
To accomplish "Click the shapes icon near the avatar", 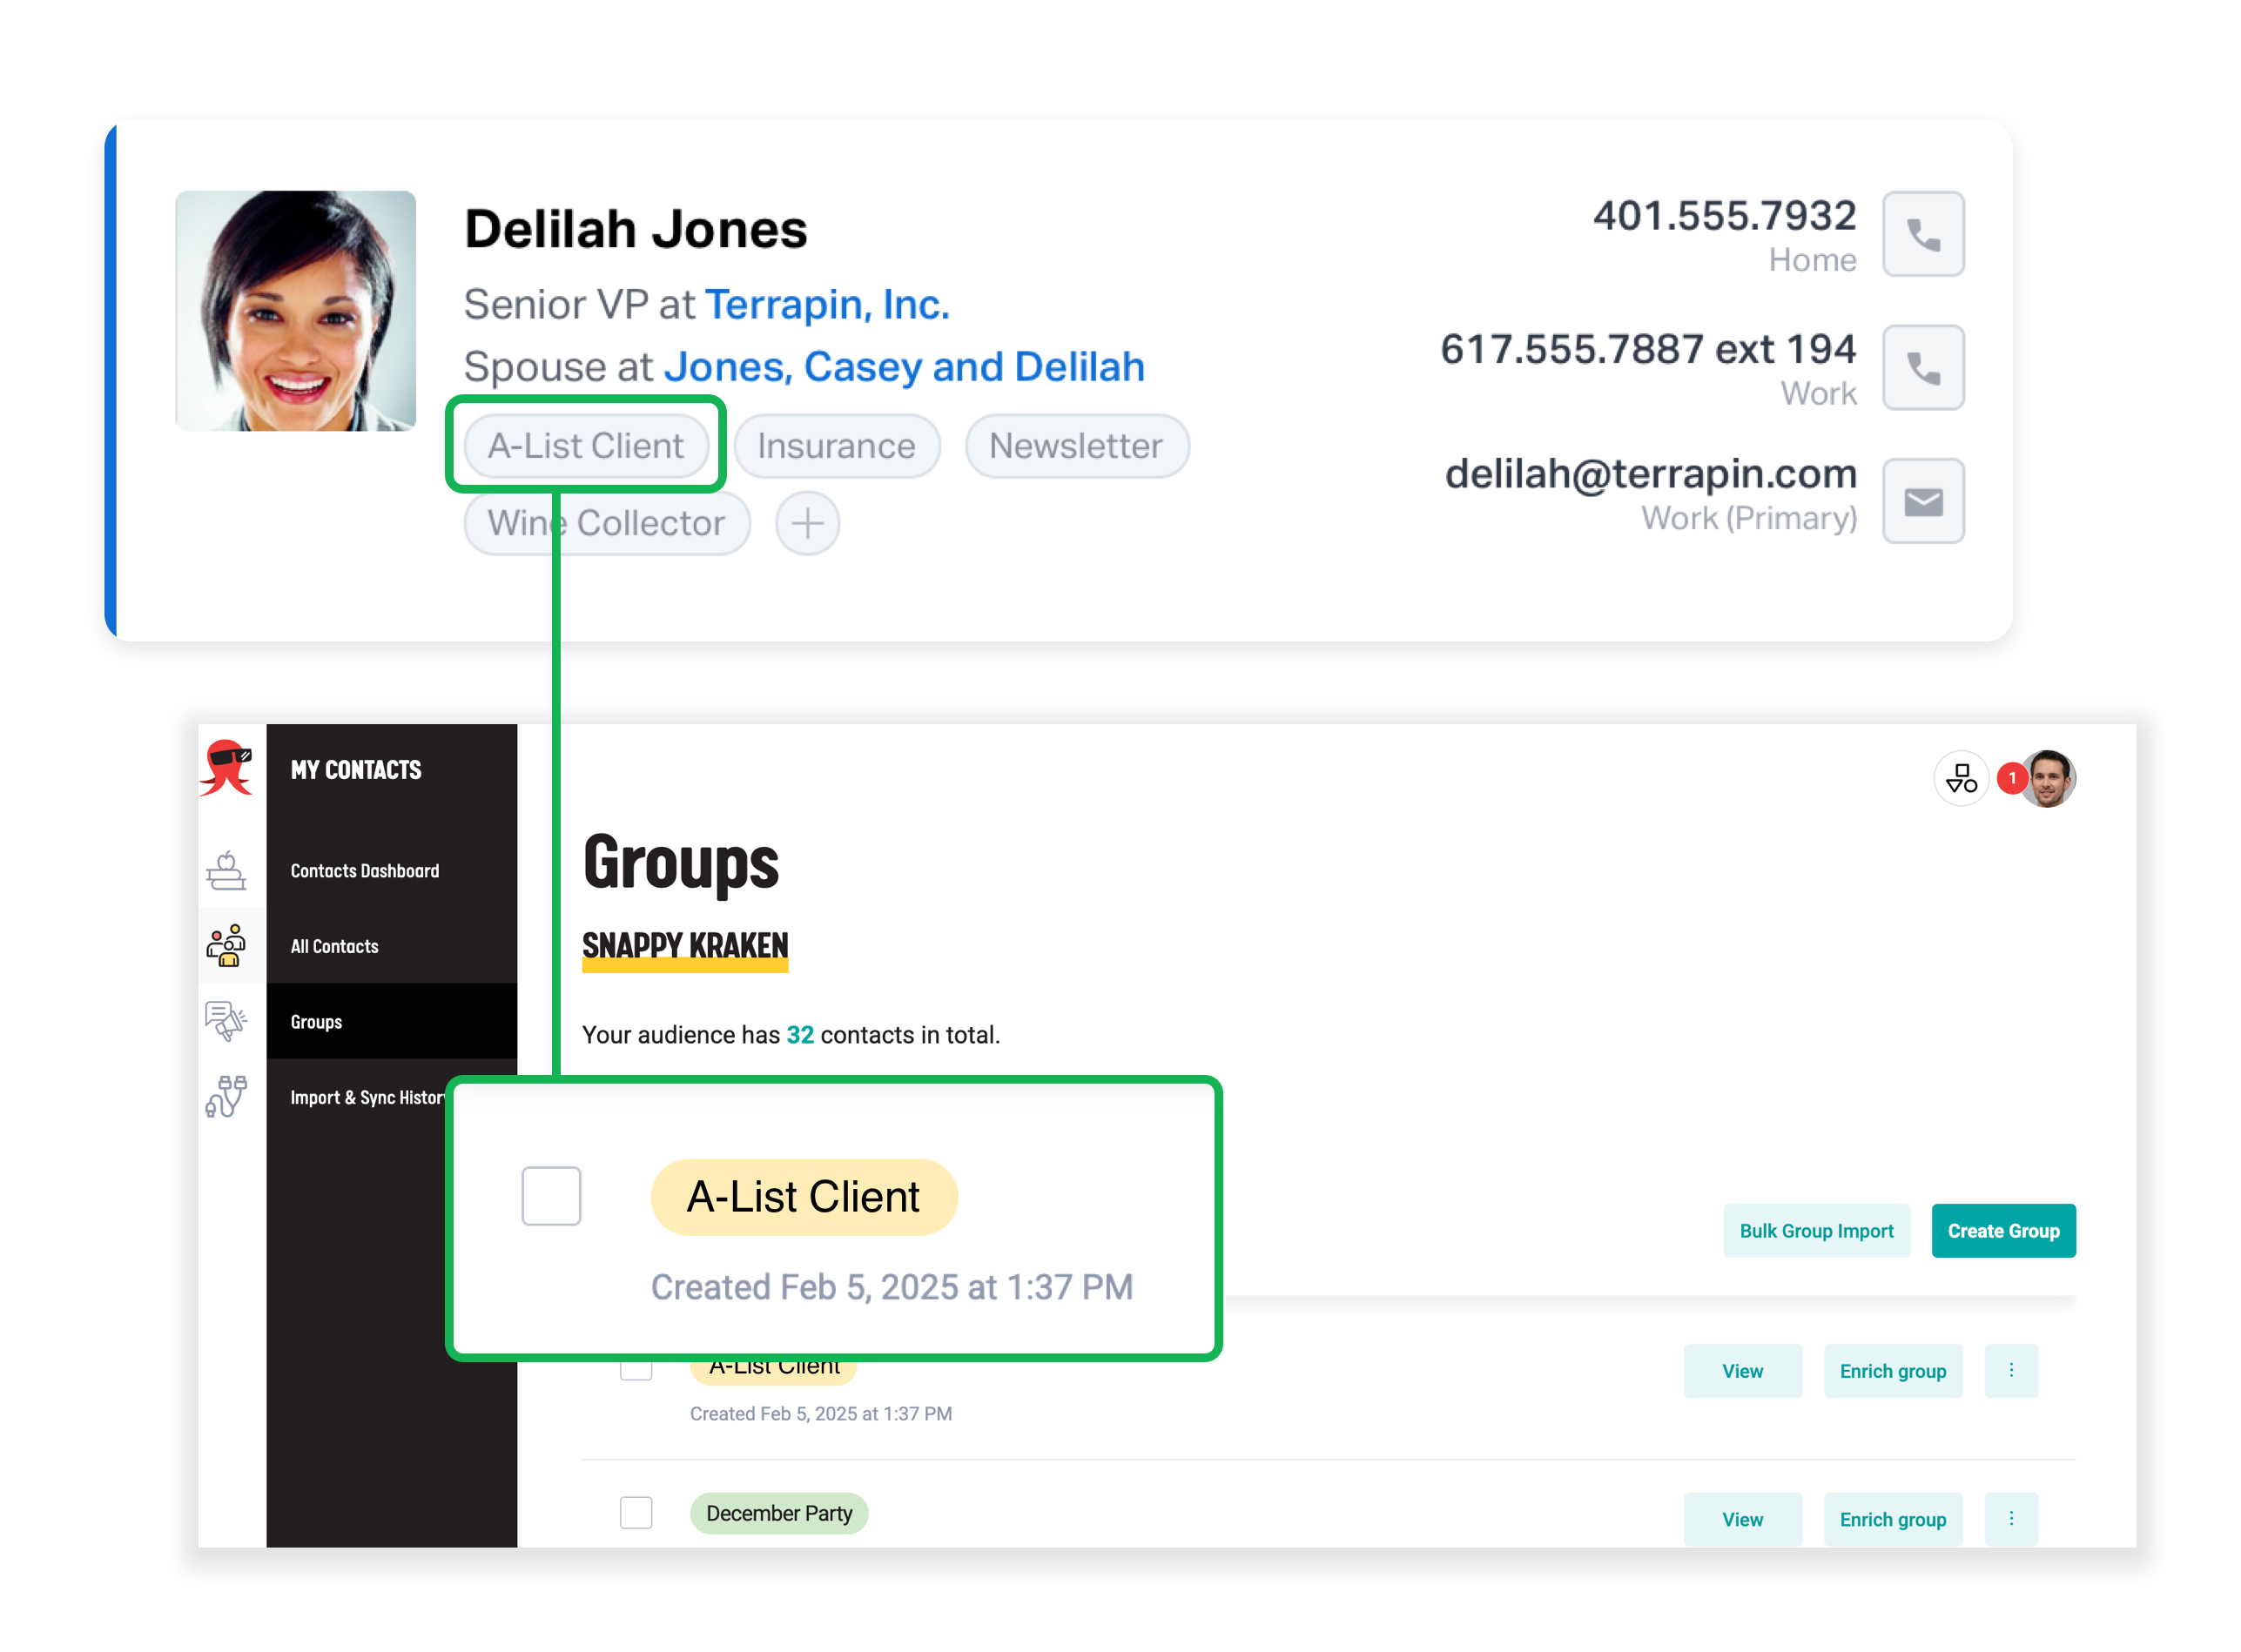I will 1961,778.
